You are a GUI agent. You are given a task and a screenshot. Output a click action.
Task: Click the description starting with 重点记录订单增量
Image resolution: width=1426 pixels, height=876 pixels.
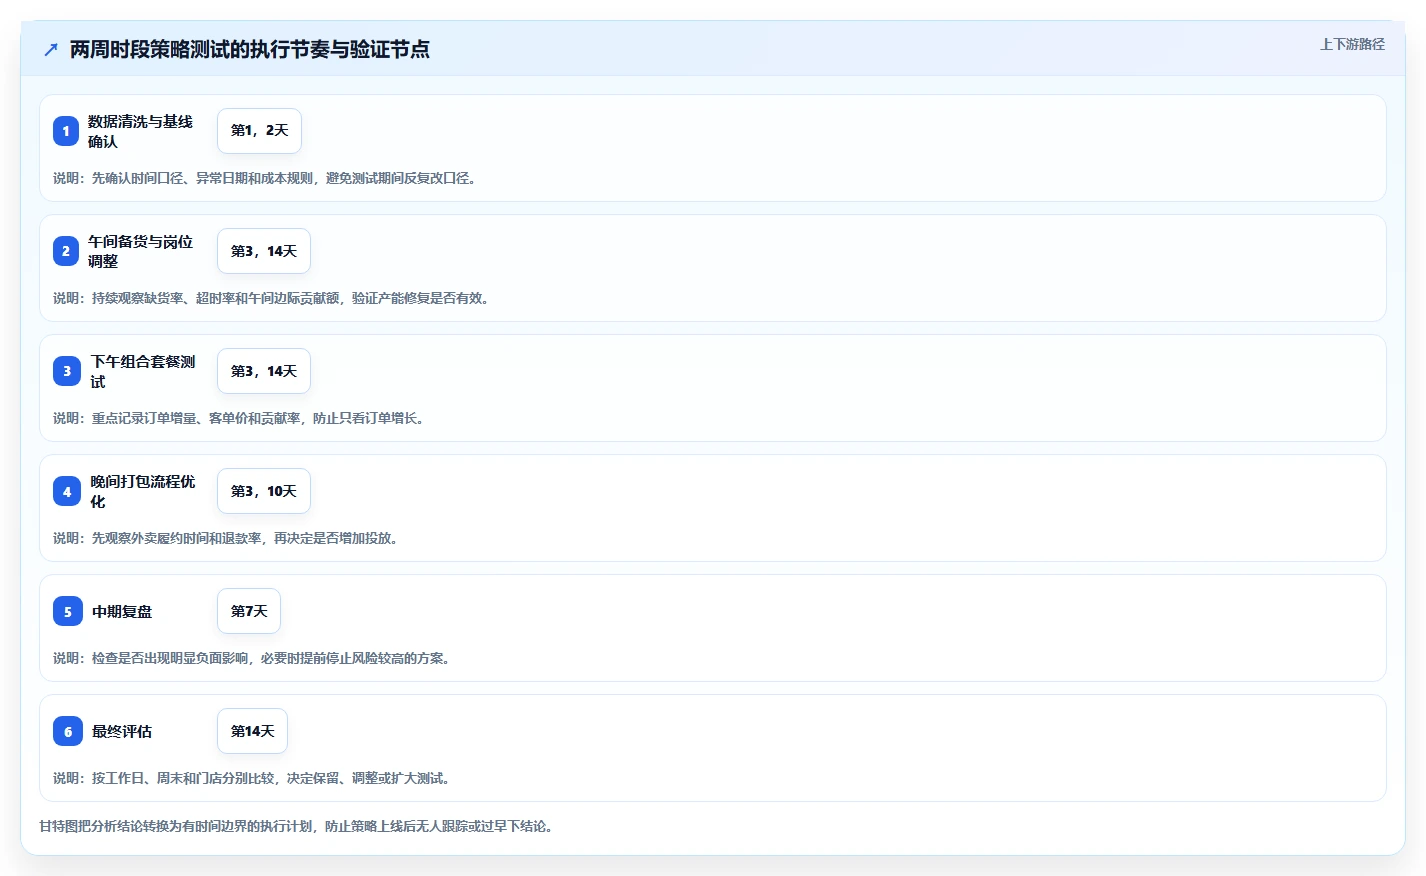(x=241, y=418)
